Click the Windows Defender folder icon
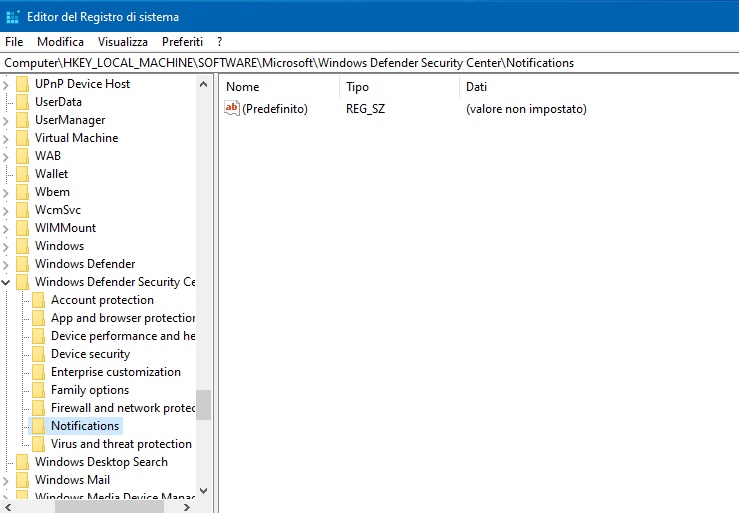 tap(23, 264)
